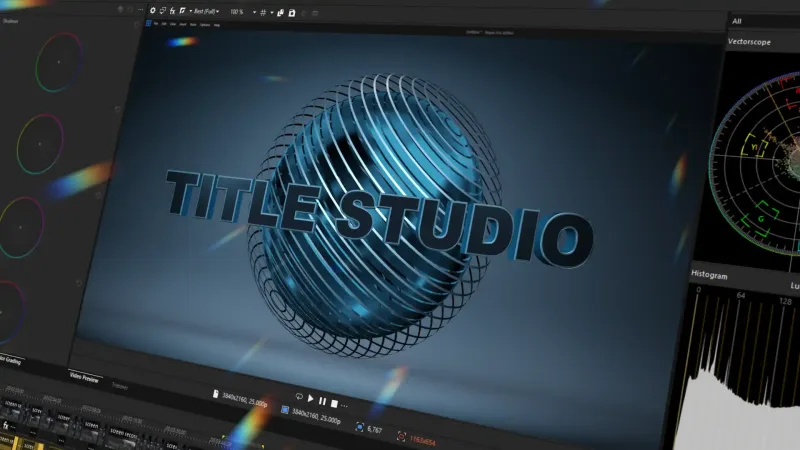Click the Play button
Screen dimensions: 800x450
pyautogui.click(x=310, y=398)
